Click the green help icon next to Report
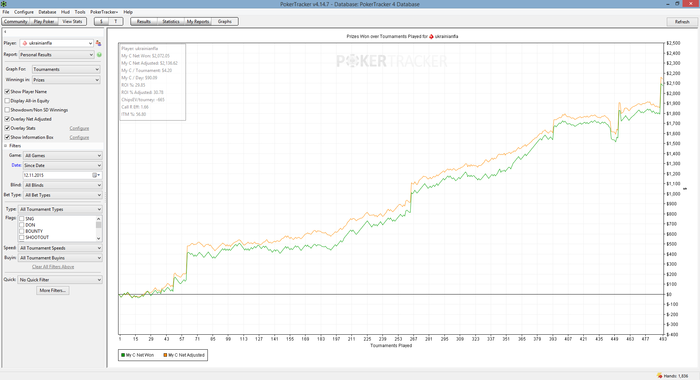 pos(99,54)
